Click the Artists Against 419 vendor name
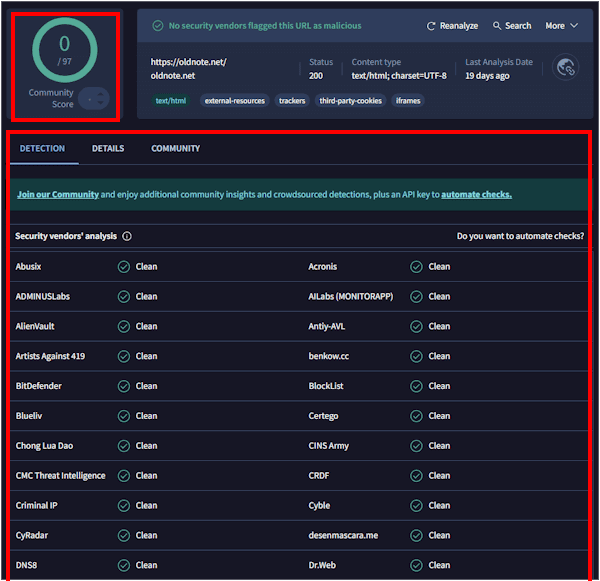The image size is (600, 581). click(50, 356)
